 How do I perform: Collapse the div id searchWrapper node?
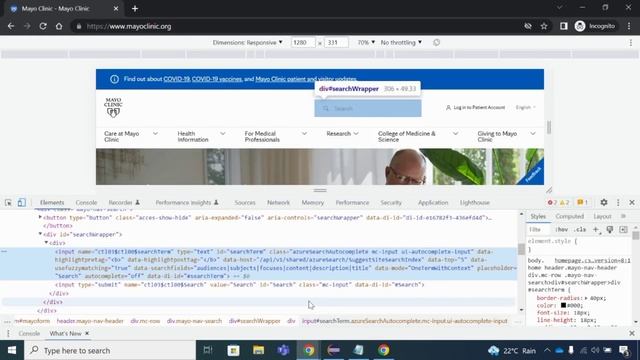[40, 234]
